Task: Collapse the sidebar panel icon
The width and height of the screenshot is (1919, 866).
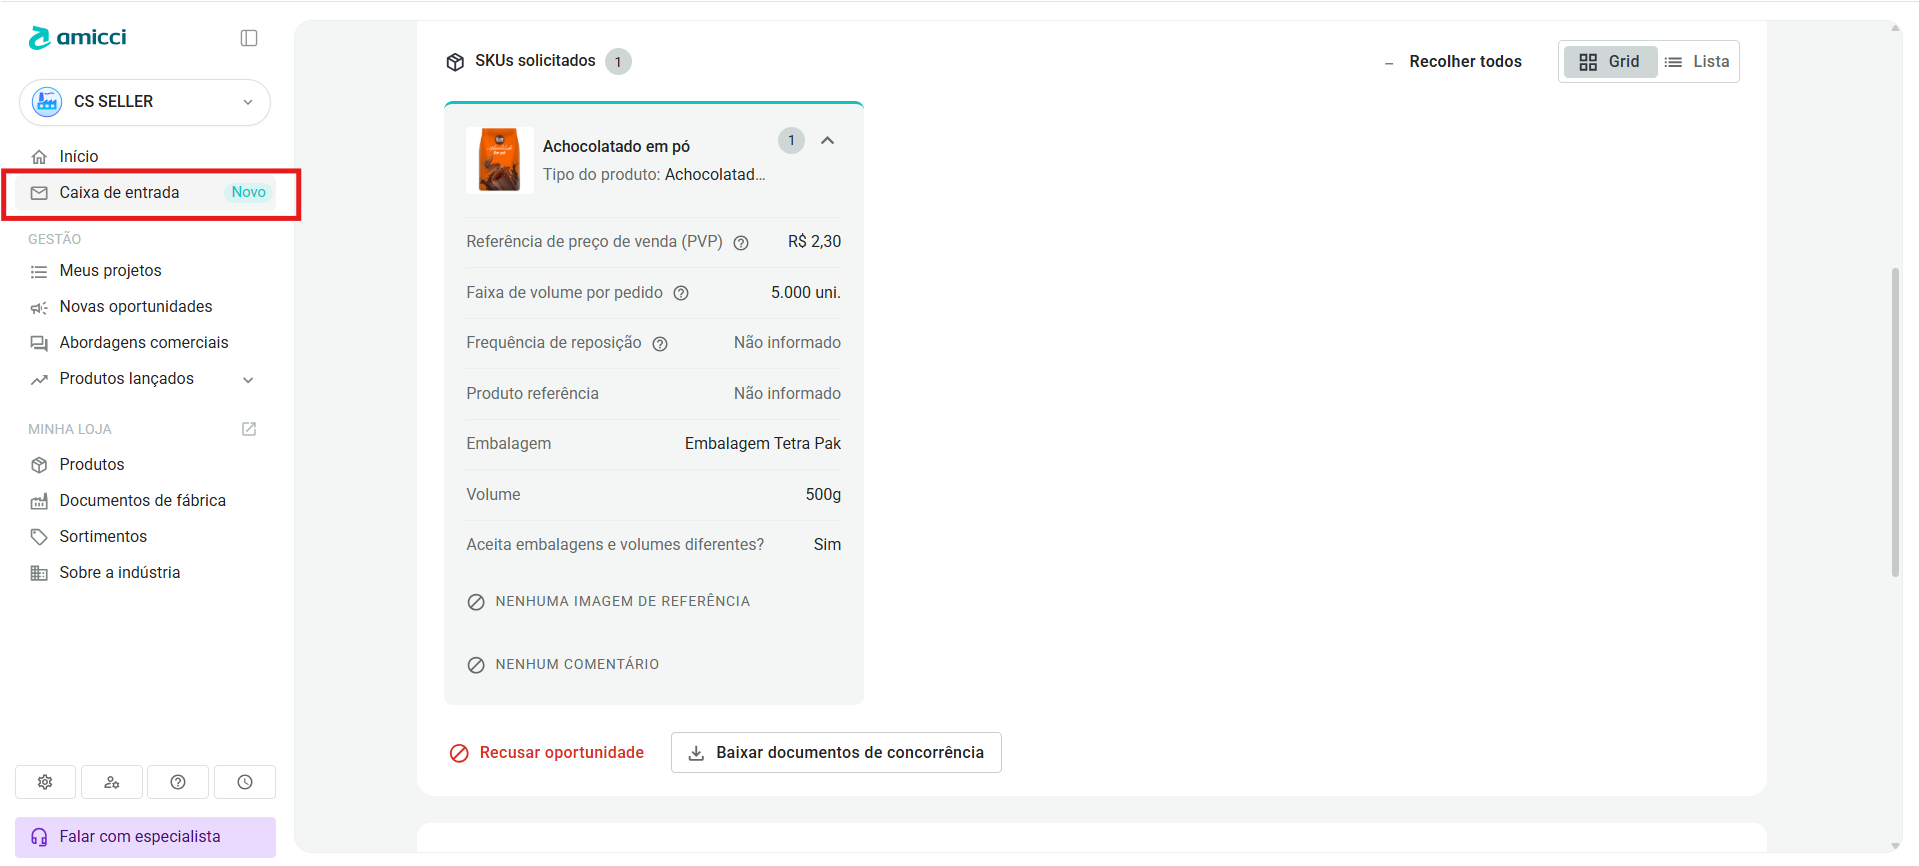Action: click(249, 38)
